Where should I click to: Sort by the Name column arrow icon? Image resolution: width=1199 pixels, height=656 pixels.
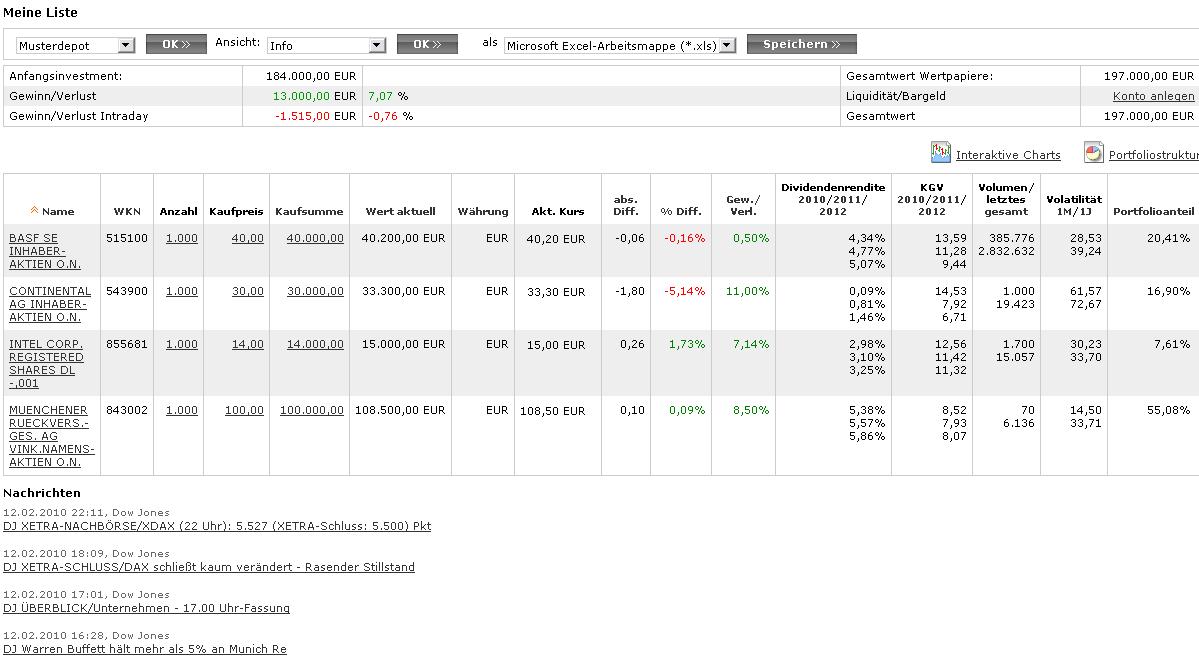click(x=34, y=210)
